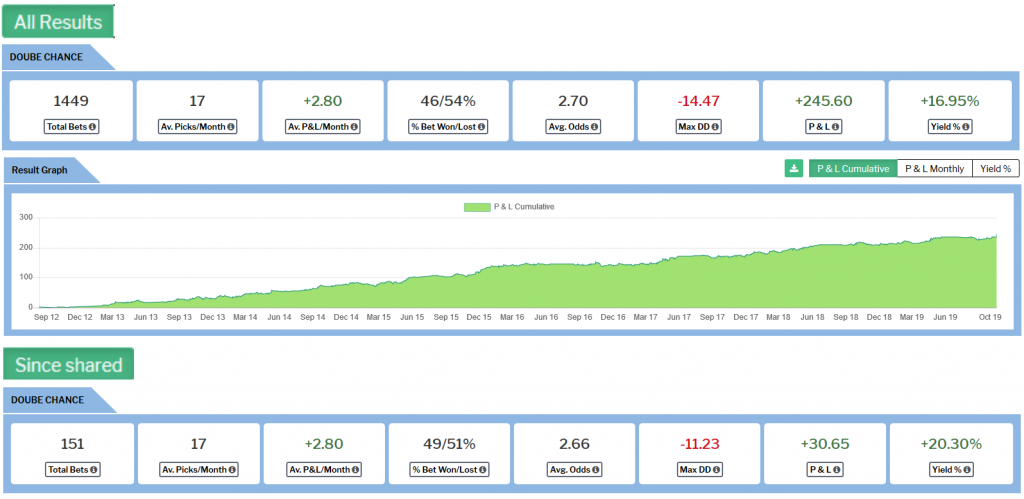This screenshot has height=499, width=1024.
Task: Click info icon beside Av. P&L/Month in All Results
Action: click(356, 127)
